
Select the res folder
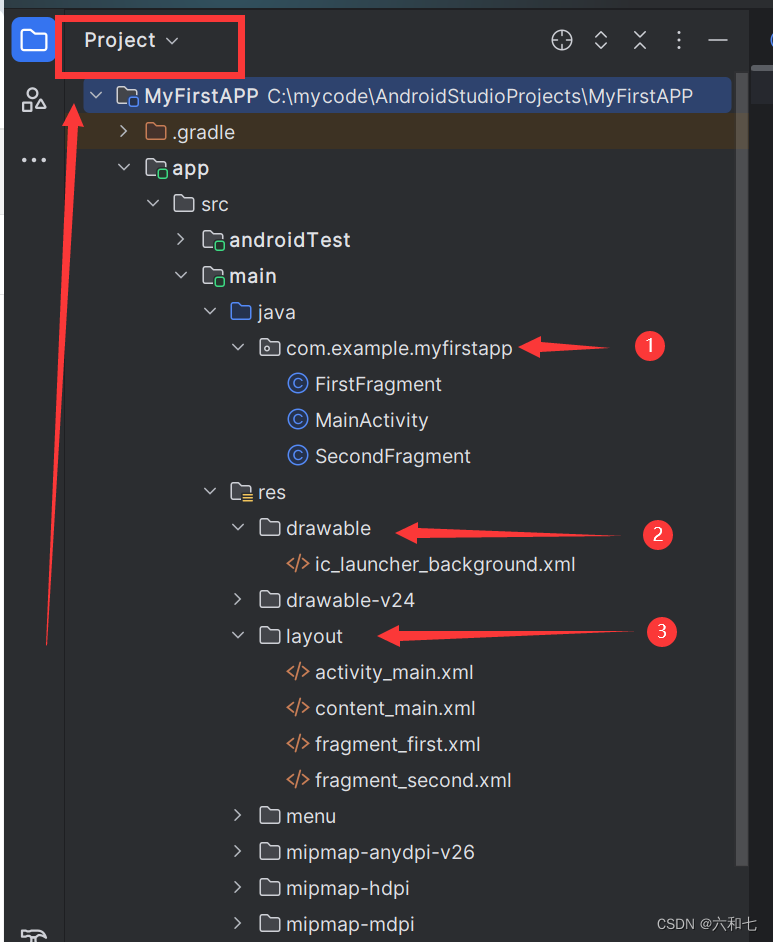258,493
